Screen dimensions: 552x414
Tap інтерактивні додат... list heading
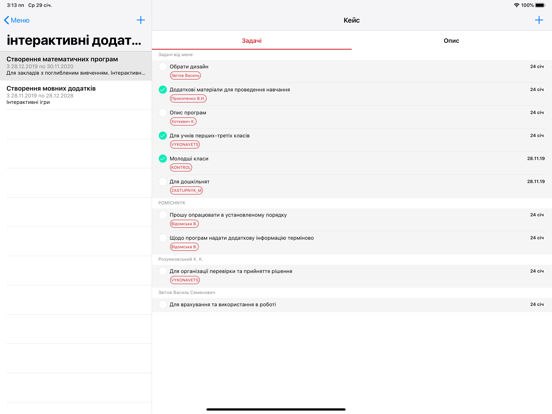74,40
